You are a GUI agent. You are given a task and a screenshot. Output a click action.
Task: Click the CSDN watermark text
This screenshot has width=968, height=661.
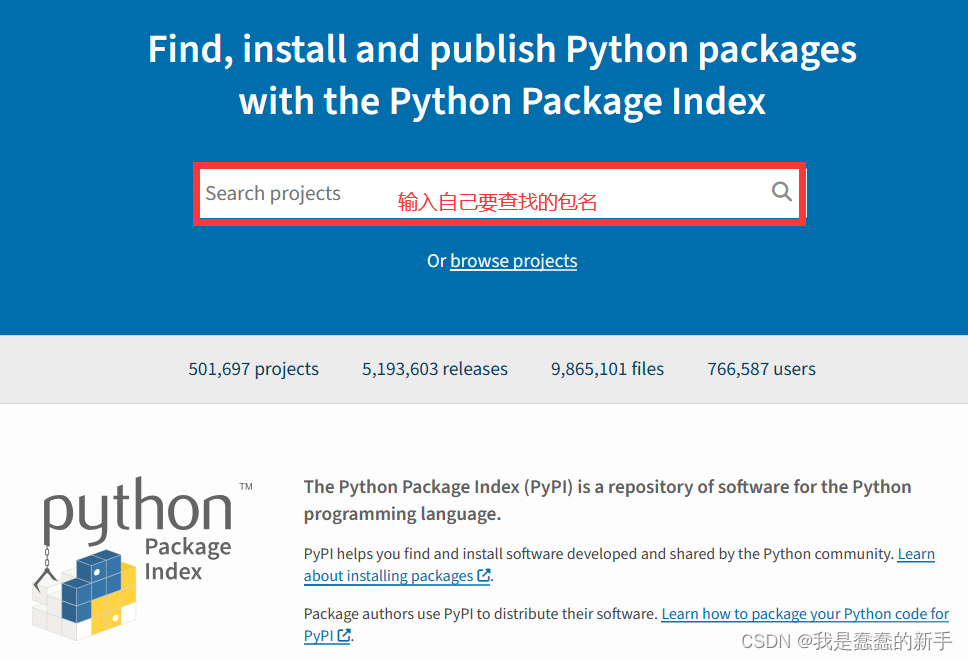pos(846,641)
